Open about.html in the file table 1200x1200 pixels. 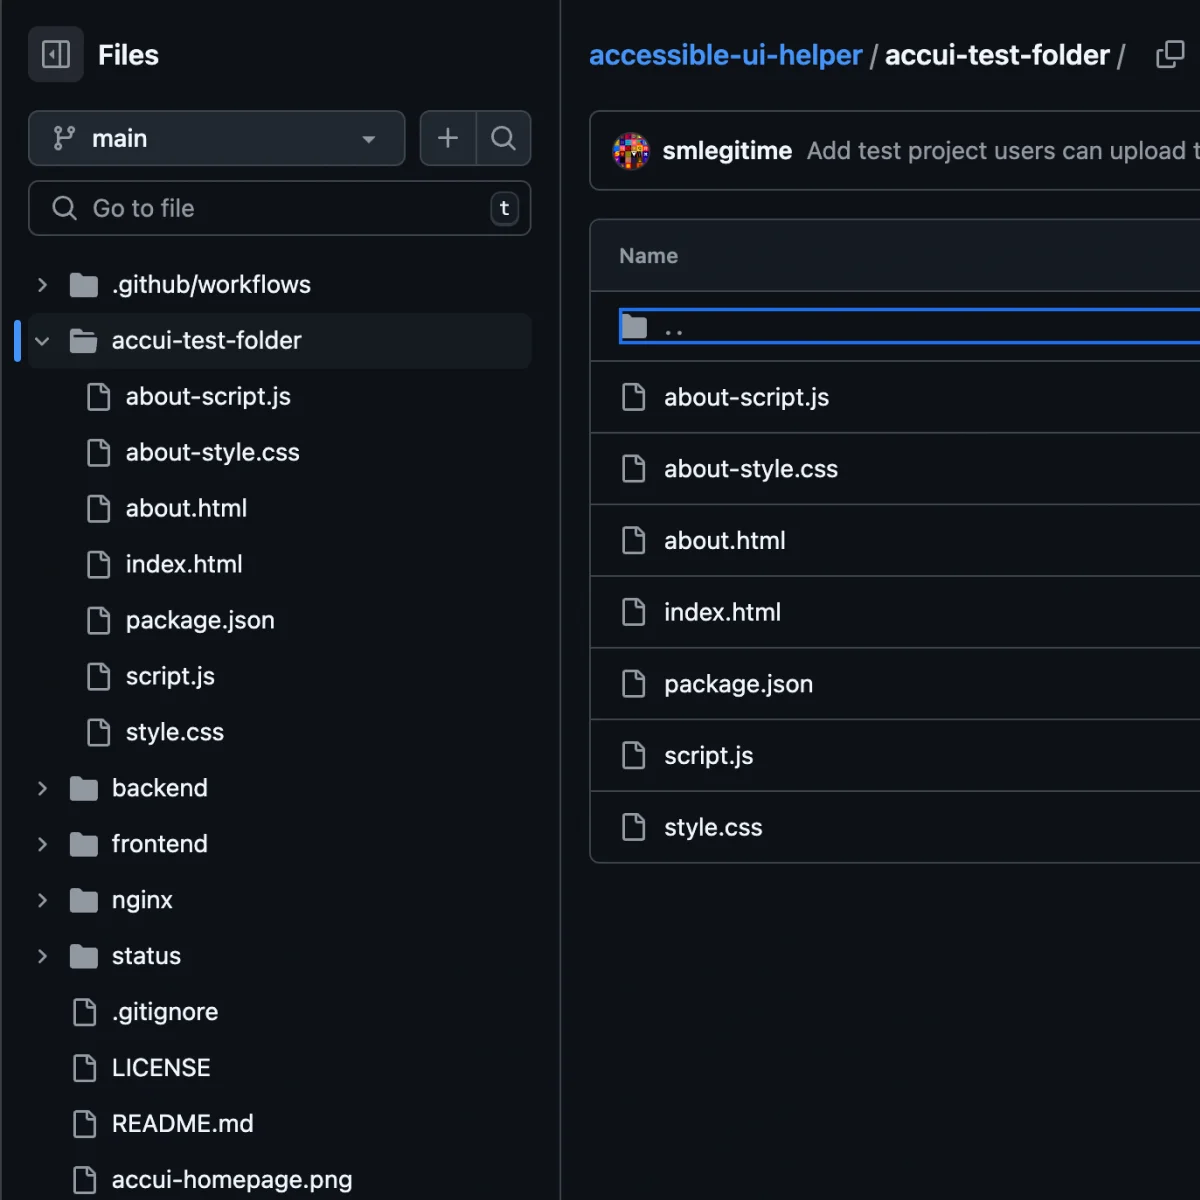pos(725,541)
